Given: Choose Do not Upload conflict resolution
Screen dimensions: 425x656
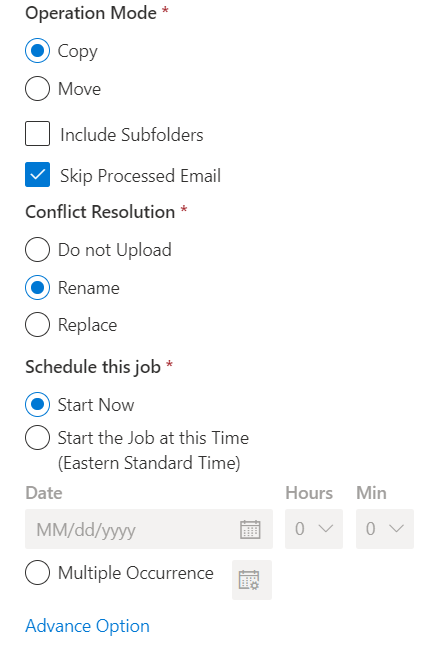Looking at the screenshot, I should click(38, 249).
